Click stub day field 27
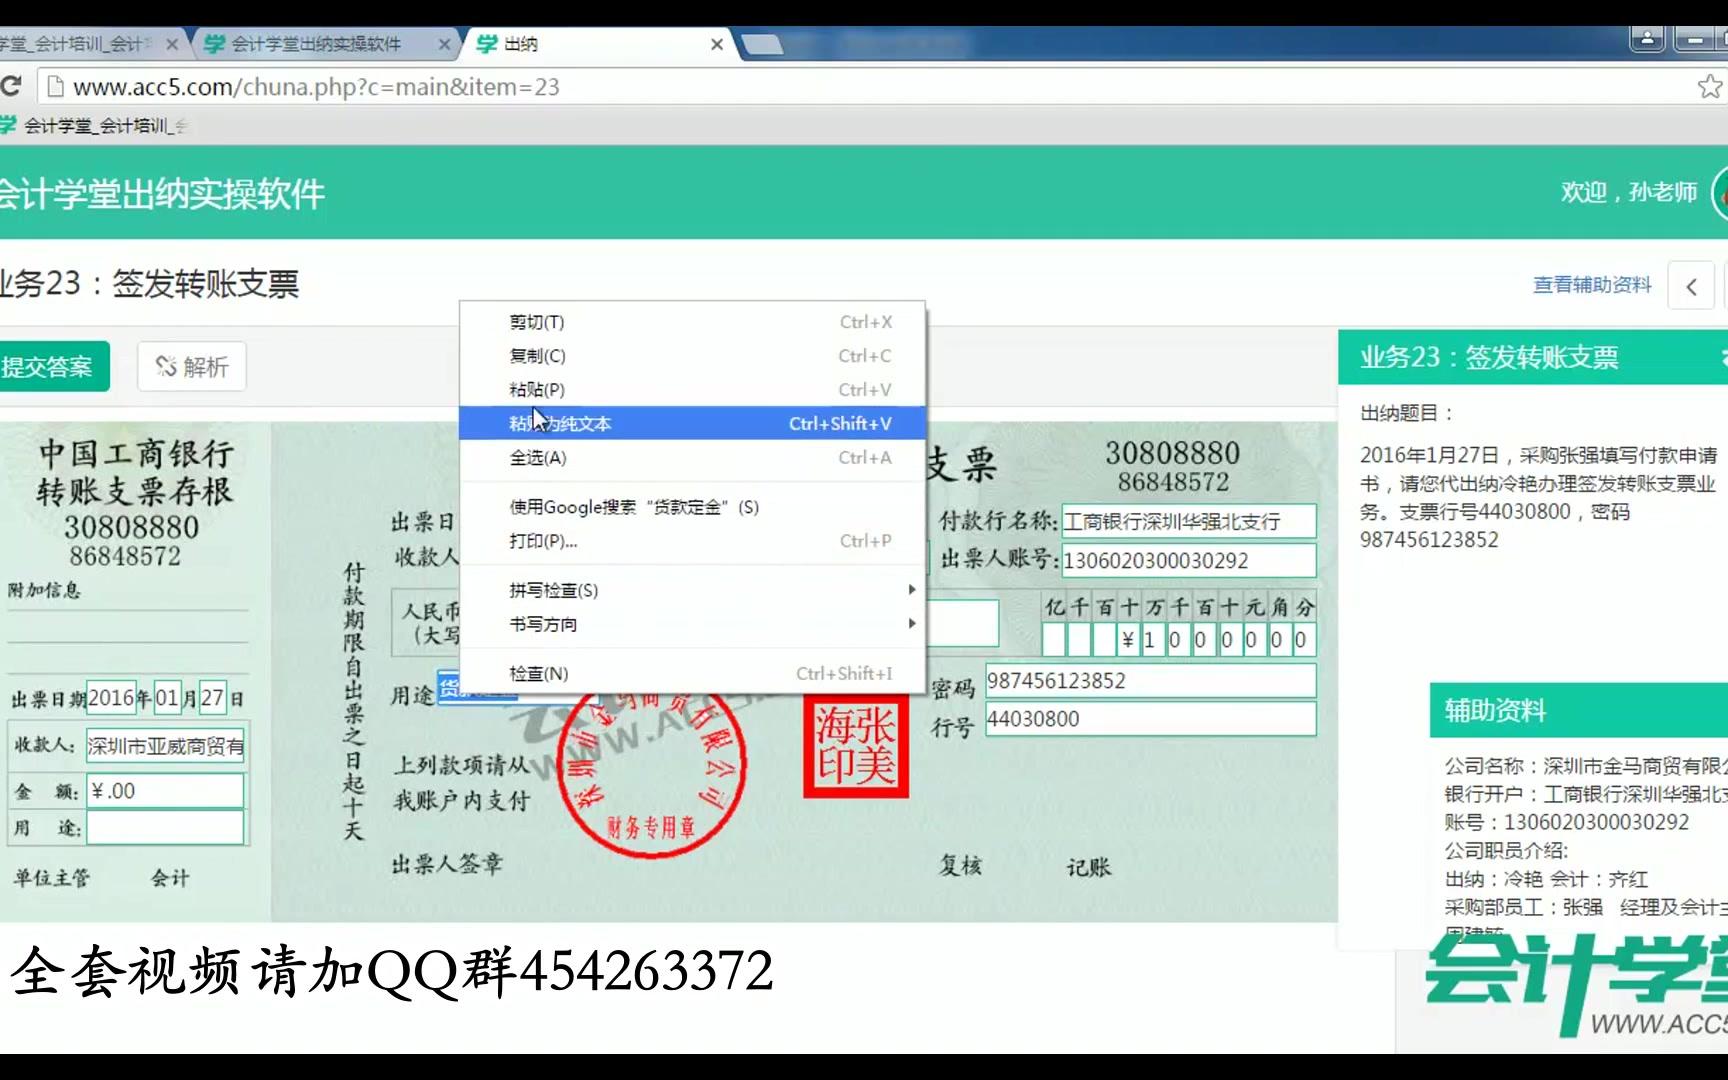Viewport: 1728px width, 1080px height. click(212, 698)
